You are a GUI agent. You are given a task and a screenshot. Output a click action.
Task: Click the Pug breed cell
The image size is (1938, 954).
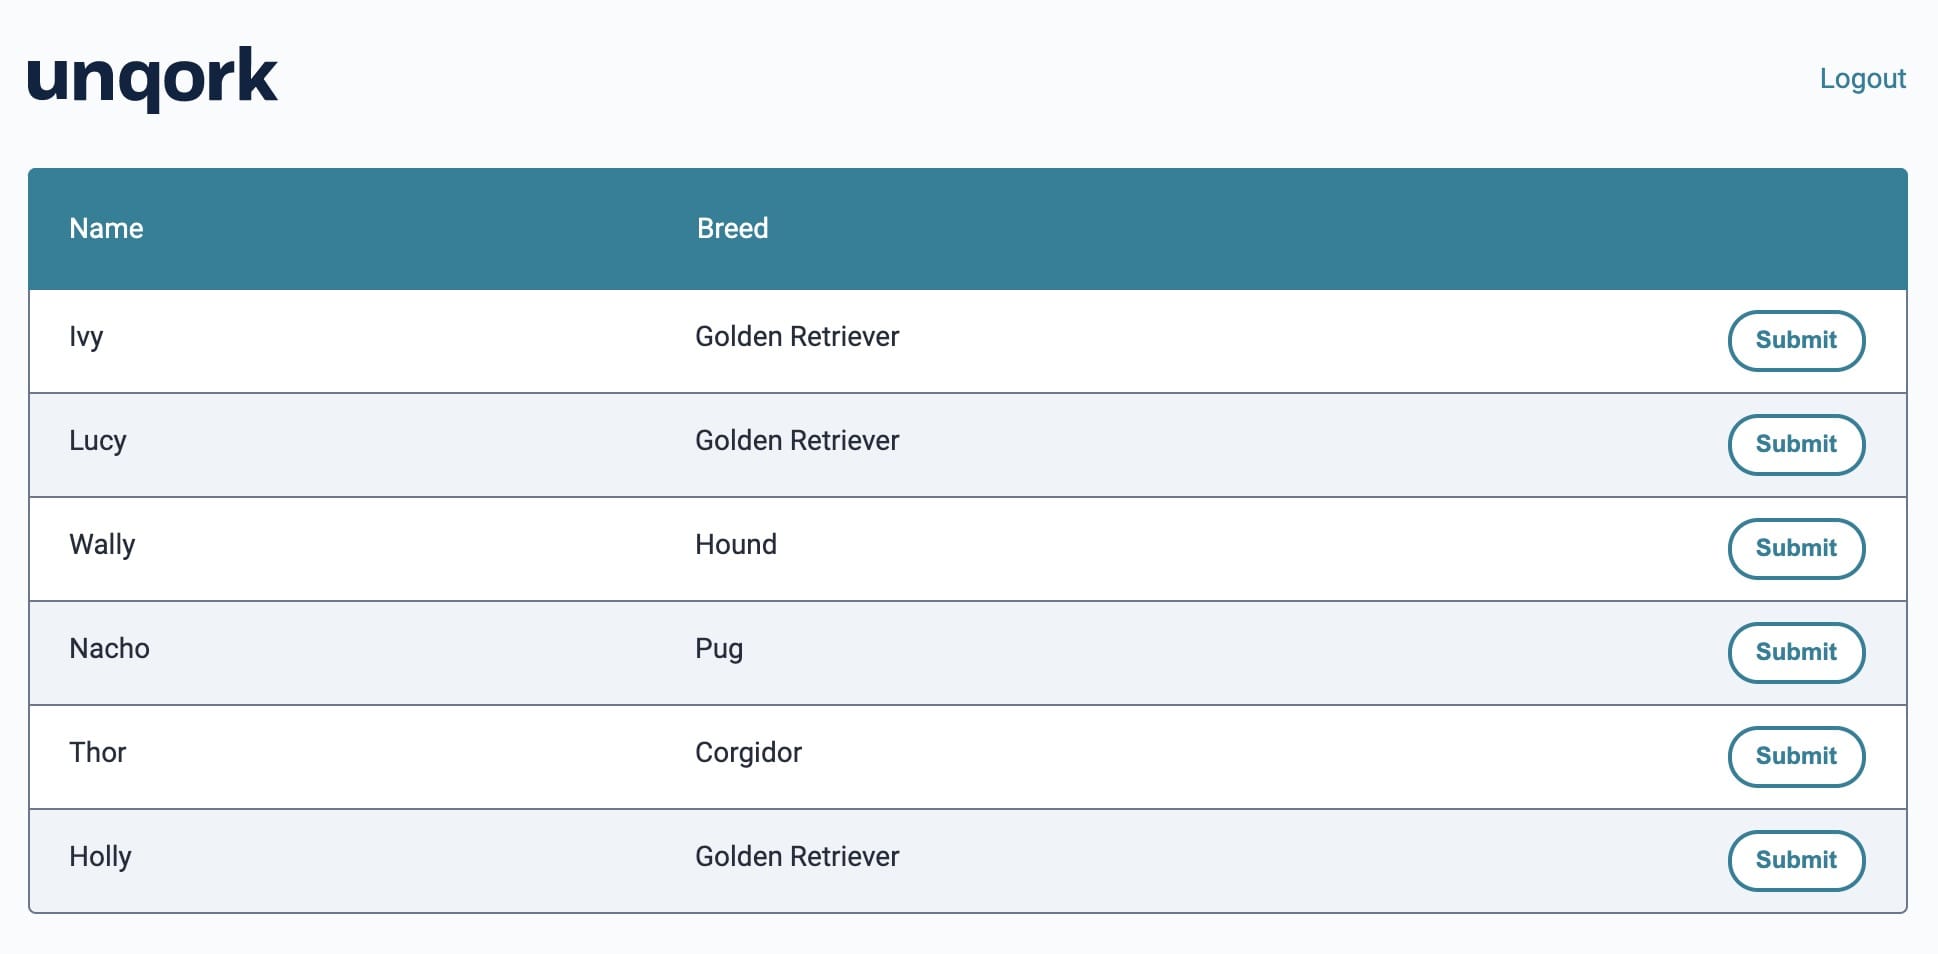click(719, 649)
